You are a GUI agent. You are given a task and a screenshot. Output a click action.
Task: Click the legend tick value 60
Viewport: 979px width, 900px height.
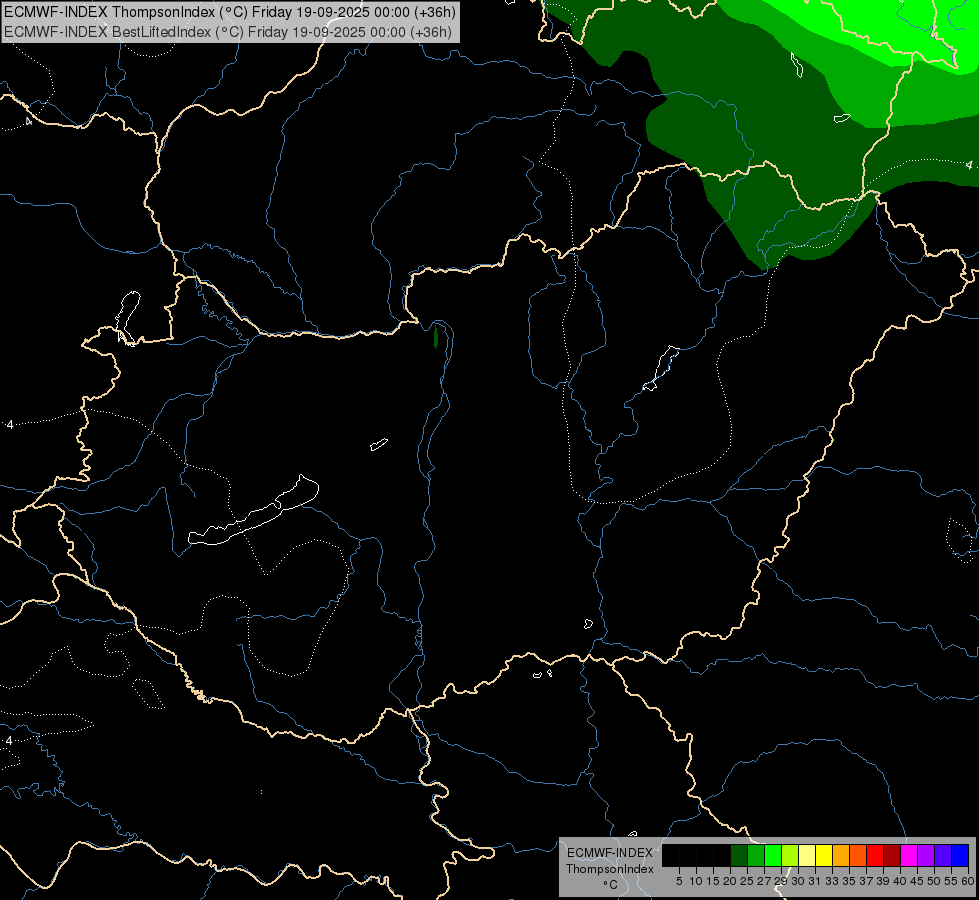(968, 881)
